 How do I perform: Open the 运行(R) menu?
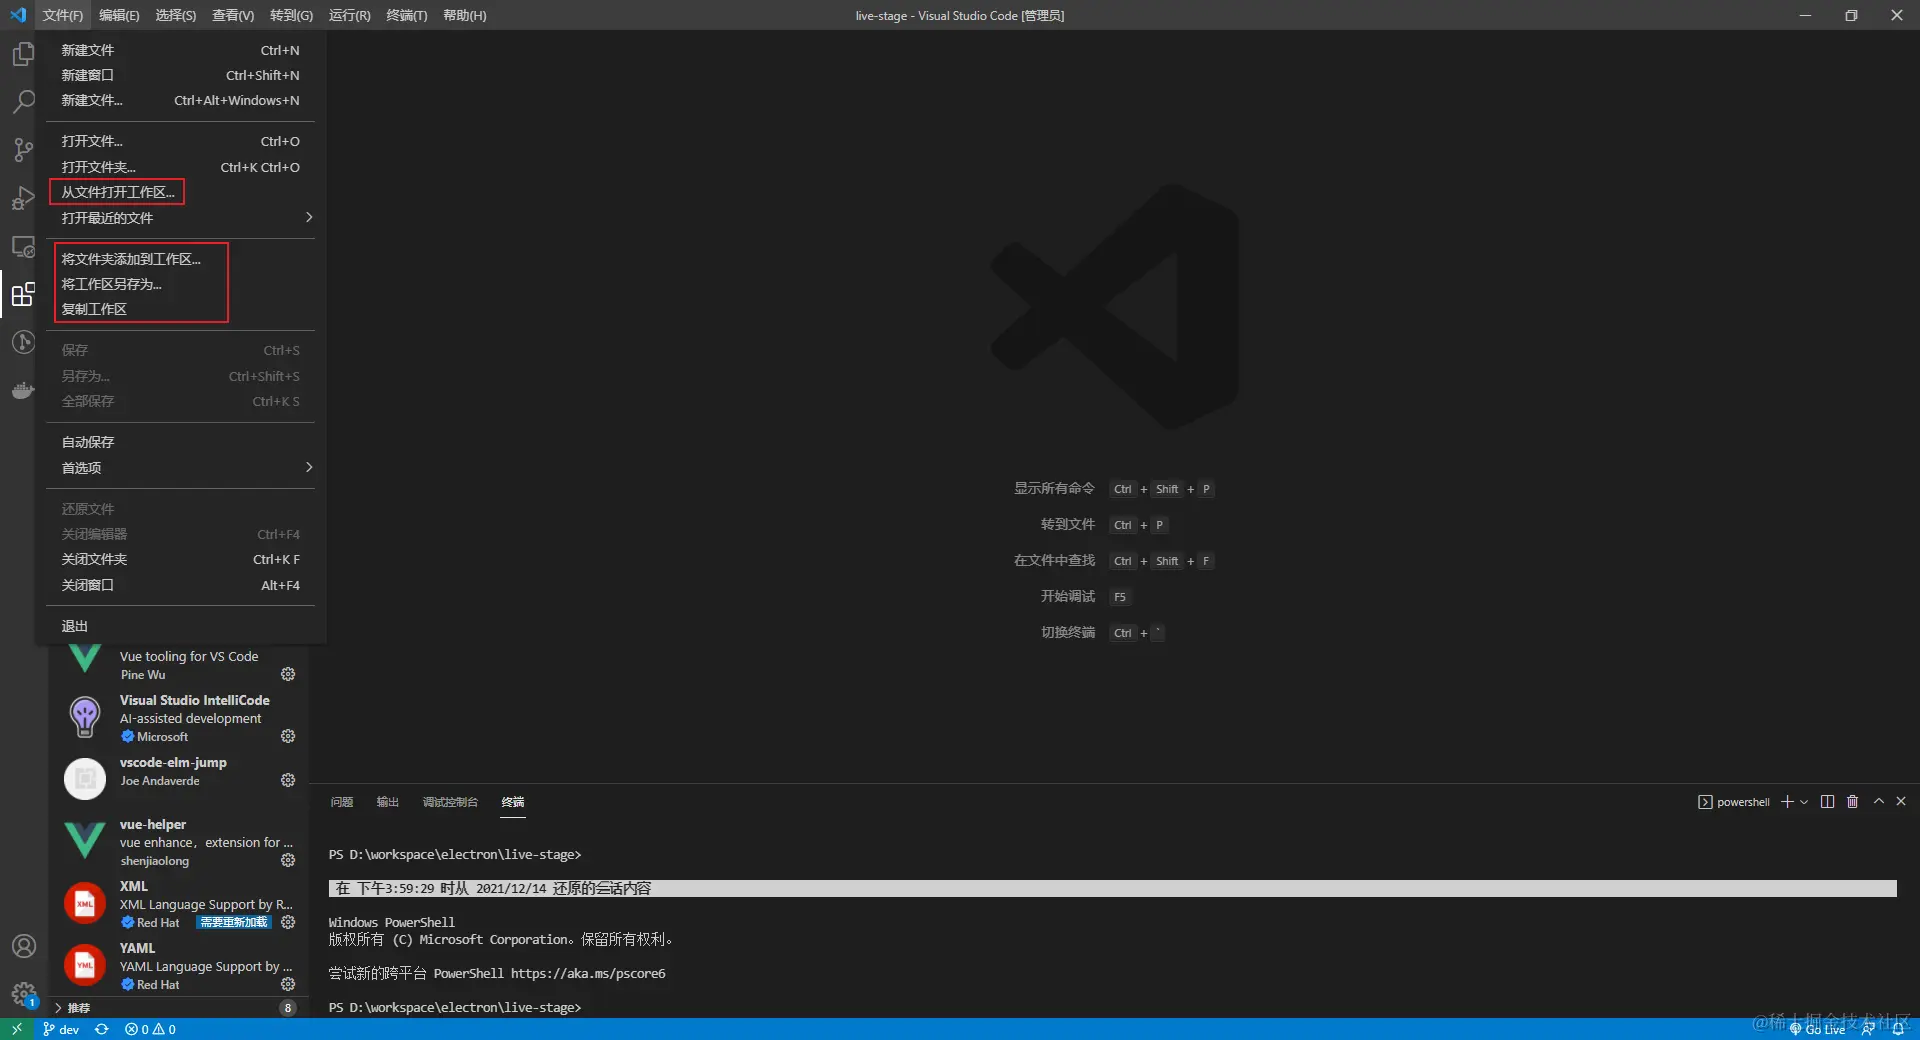[x=350, y=15]
